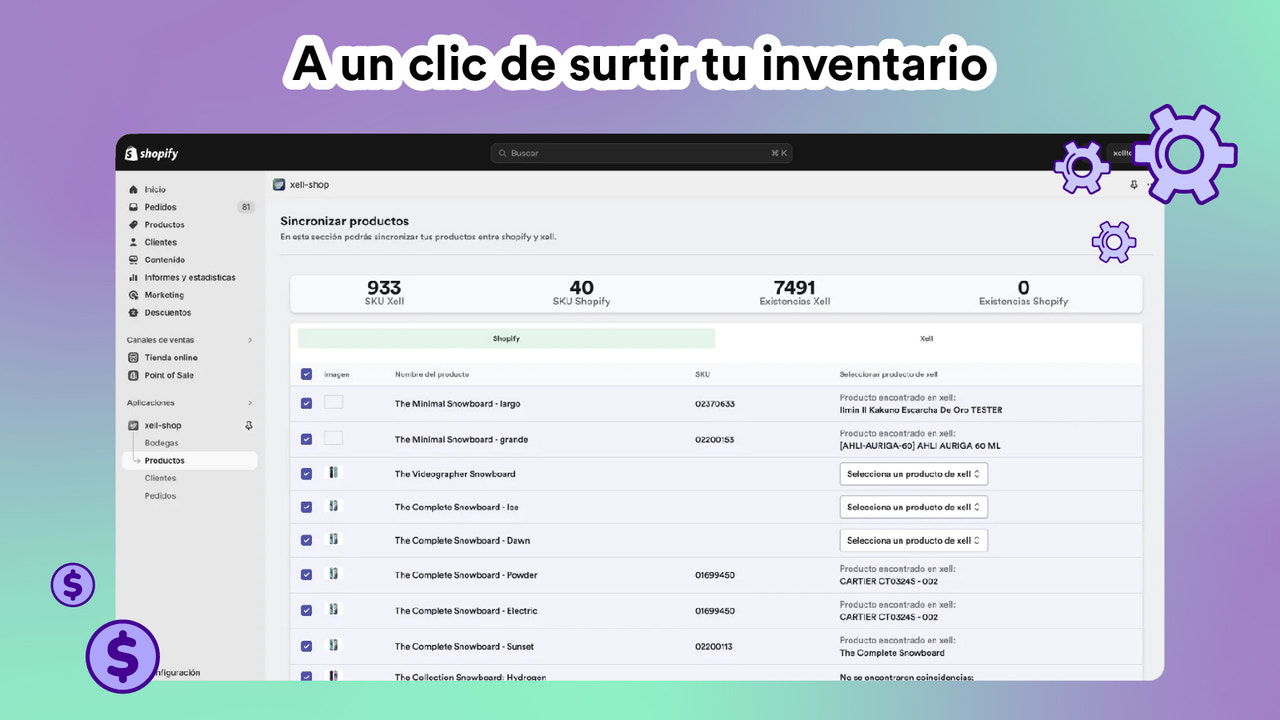The image size is (1280, 720).
Task: Open Clientes under the xell-shop app
Action: click(160, 478)
